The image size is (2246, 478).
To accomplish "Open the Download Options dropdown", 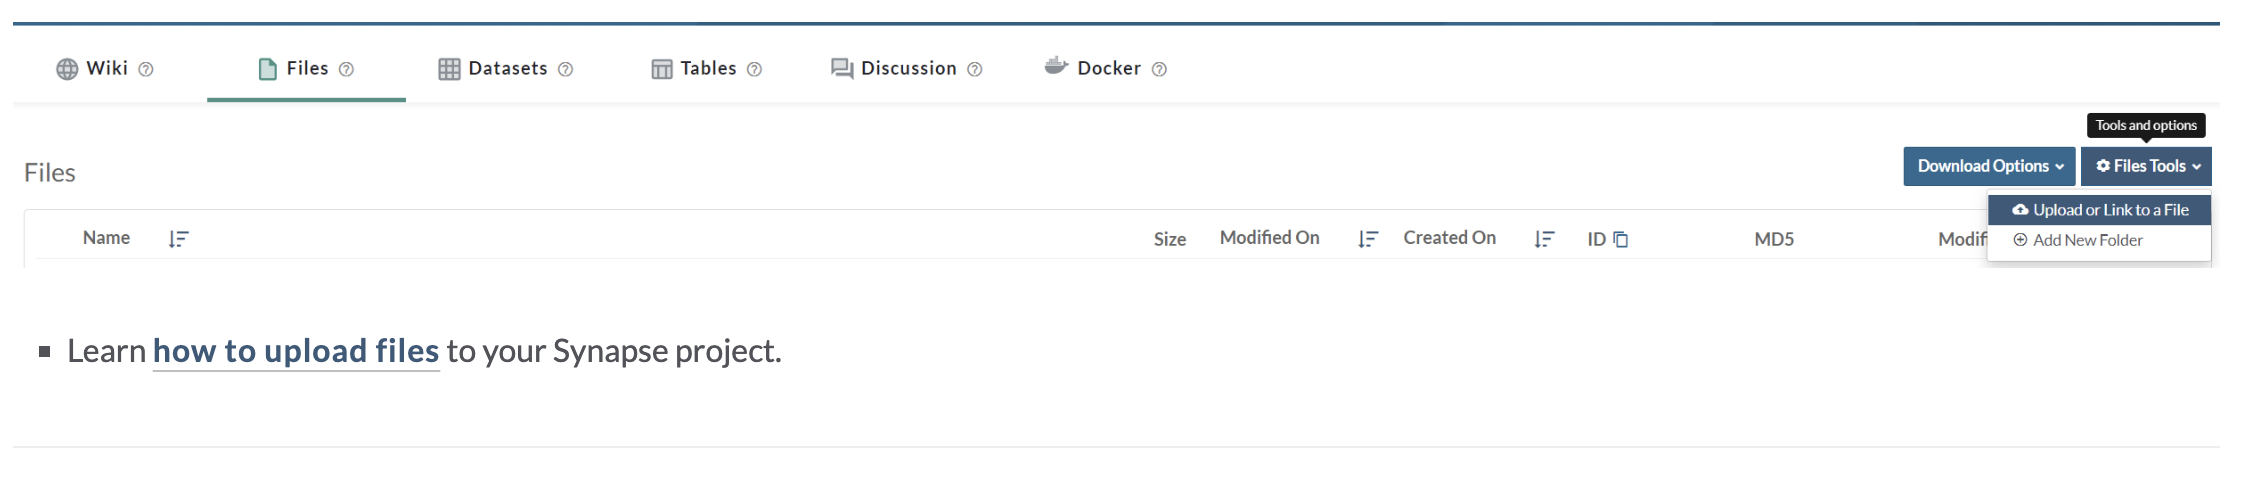I will point(1989,166).
